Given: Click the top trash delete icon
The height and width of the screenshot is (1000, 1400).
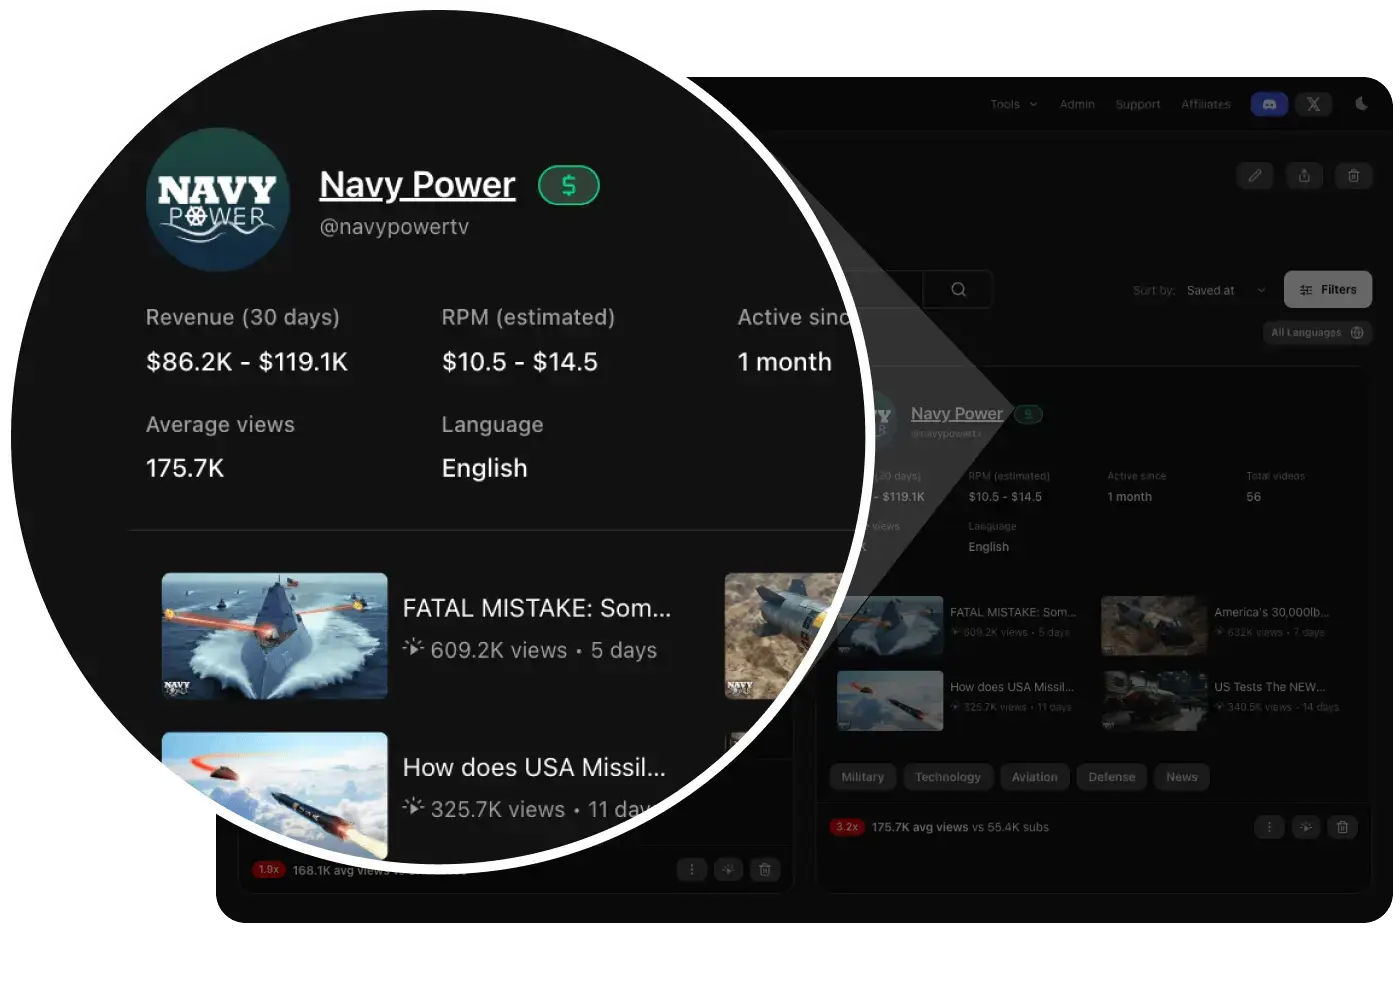Looking at the screenshot, I should [x=1353, y=176].
